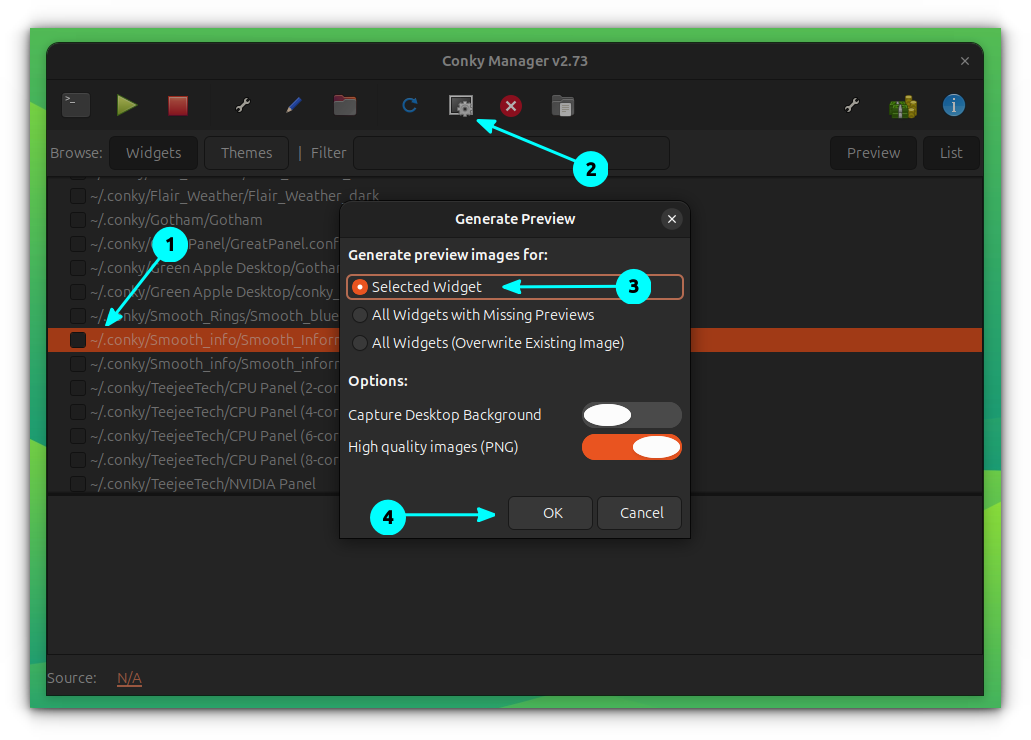View app information with the info icon
Screen dimensions: 1031x740
pyautogui.click(x=953, y=104)
